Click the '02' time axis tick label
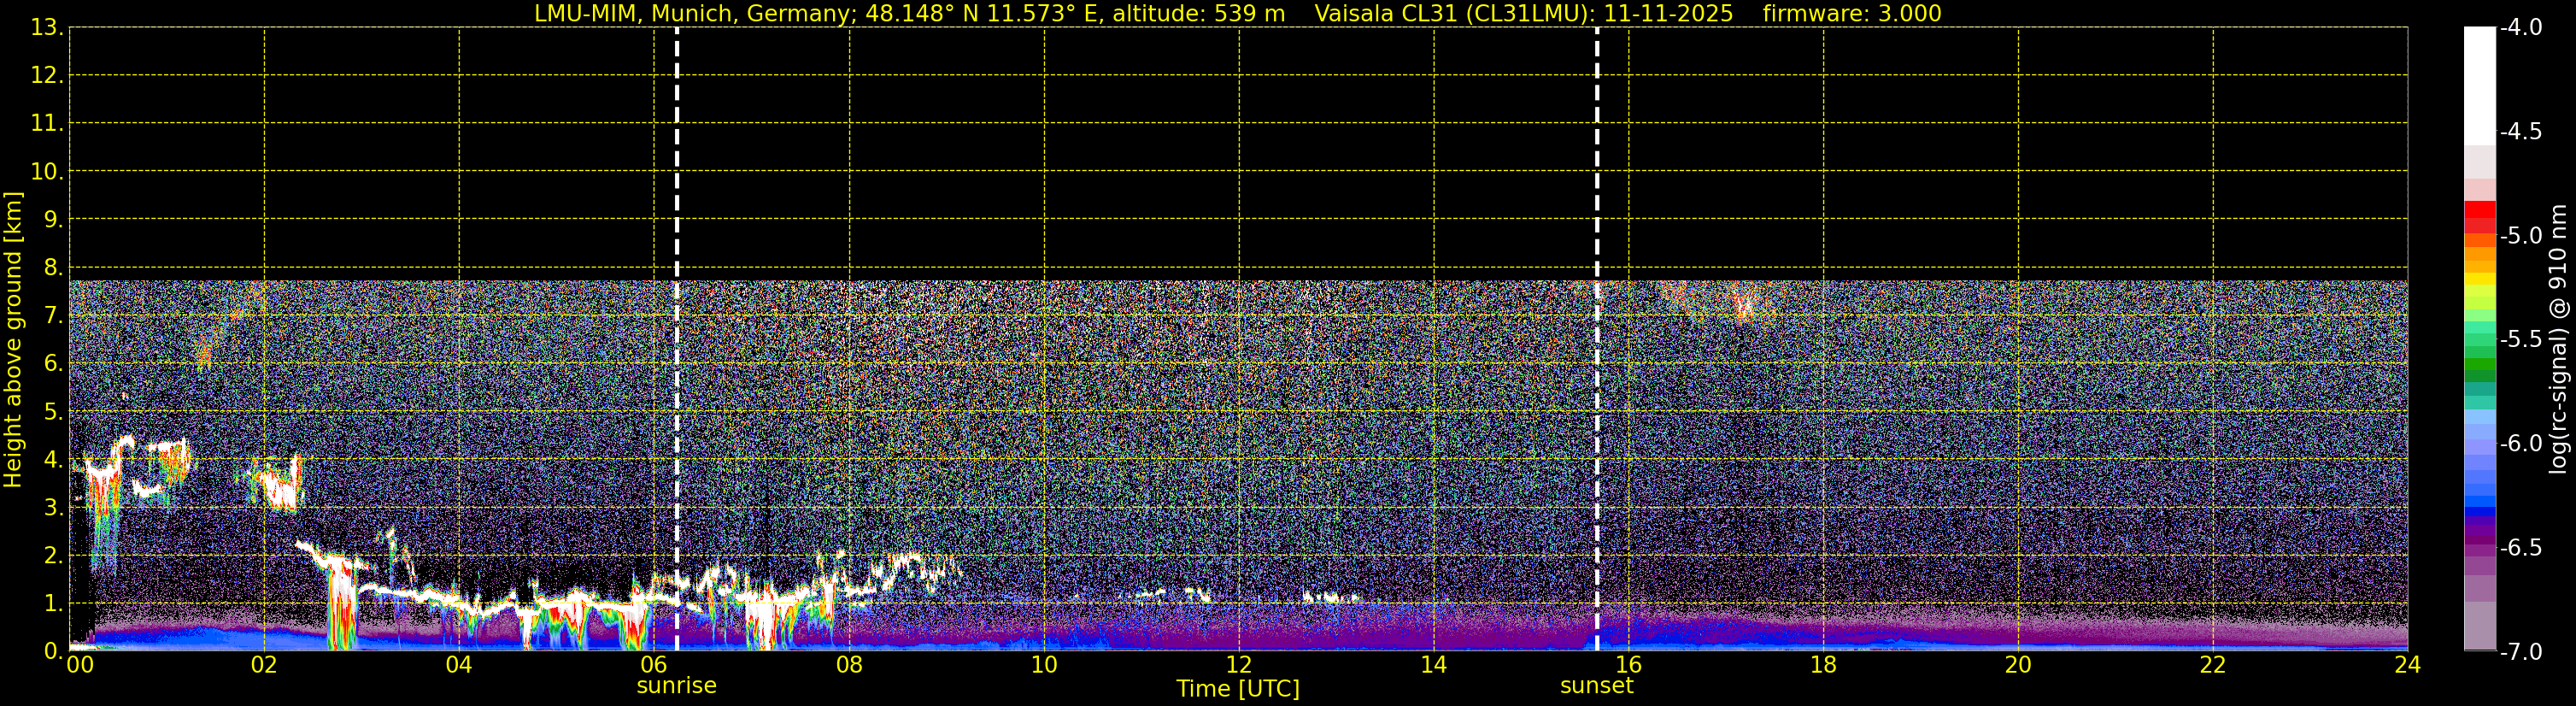2576x706 pixels. pos(264,665)
